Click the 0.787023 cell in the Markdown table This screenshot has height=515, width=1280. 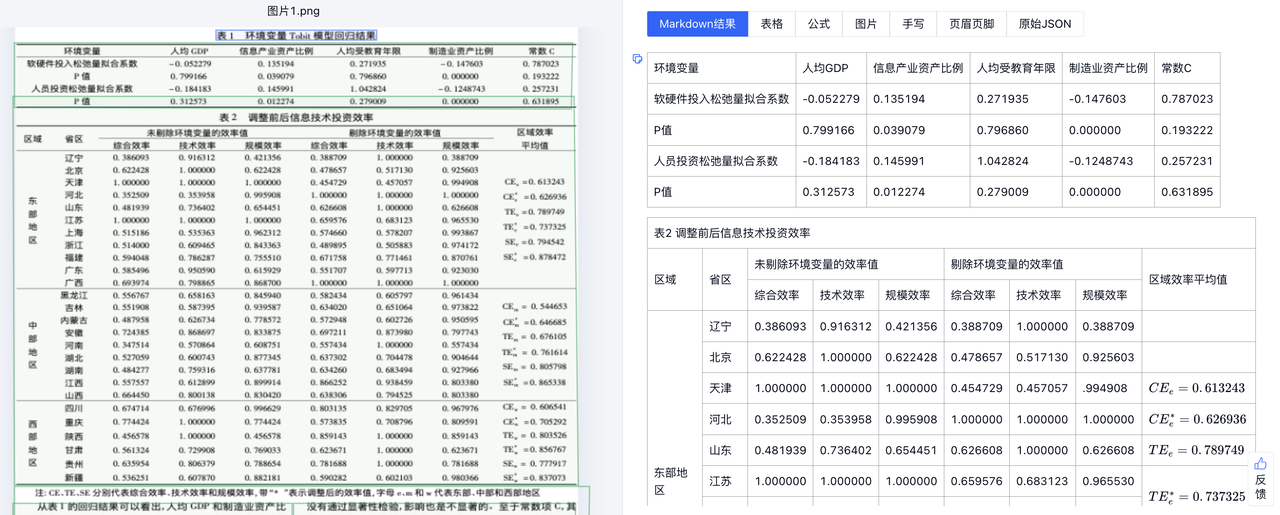point(1187,99)
